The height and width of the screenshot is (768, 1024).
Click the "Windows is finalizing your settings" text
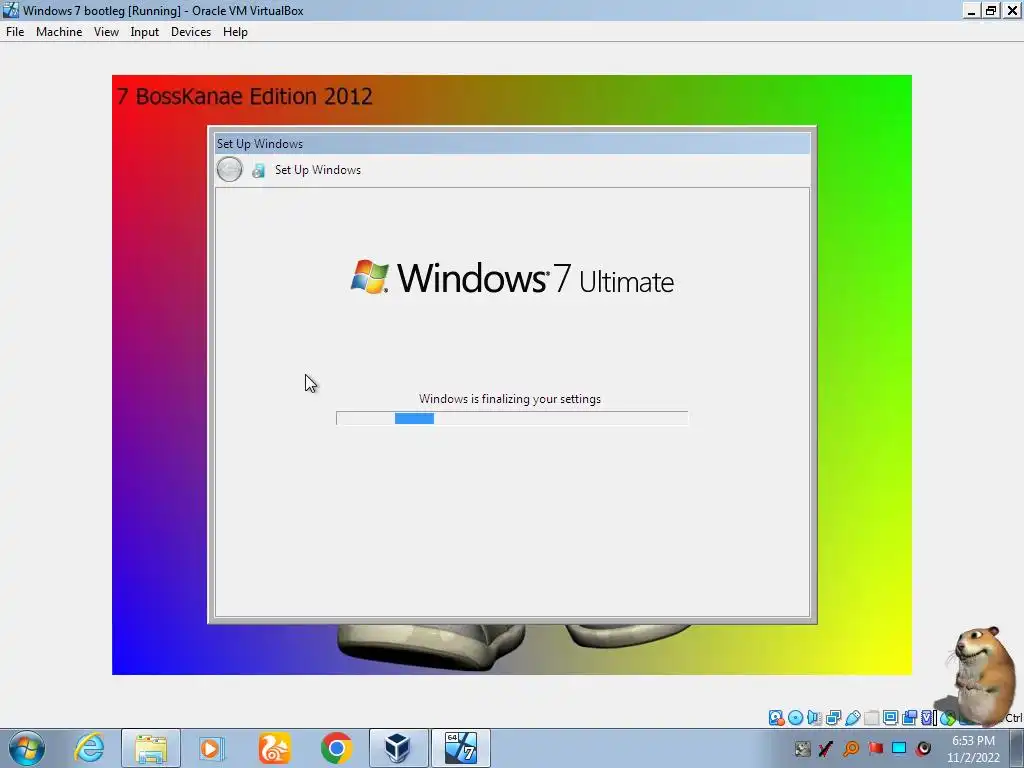[510, 399]
